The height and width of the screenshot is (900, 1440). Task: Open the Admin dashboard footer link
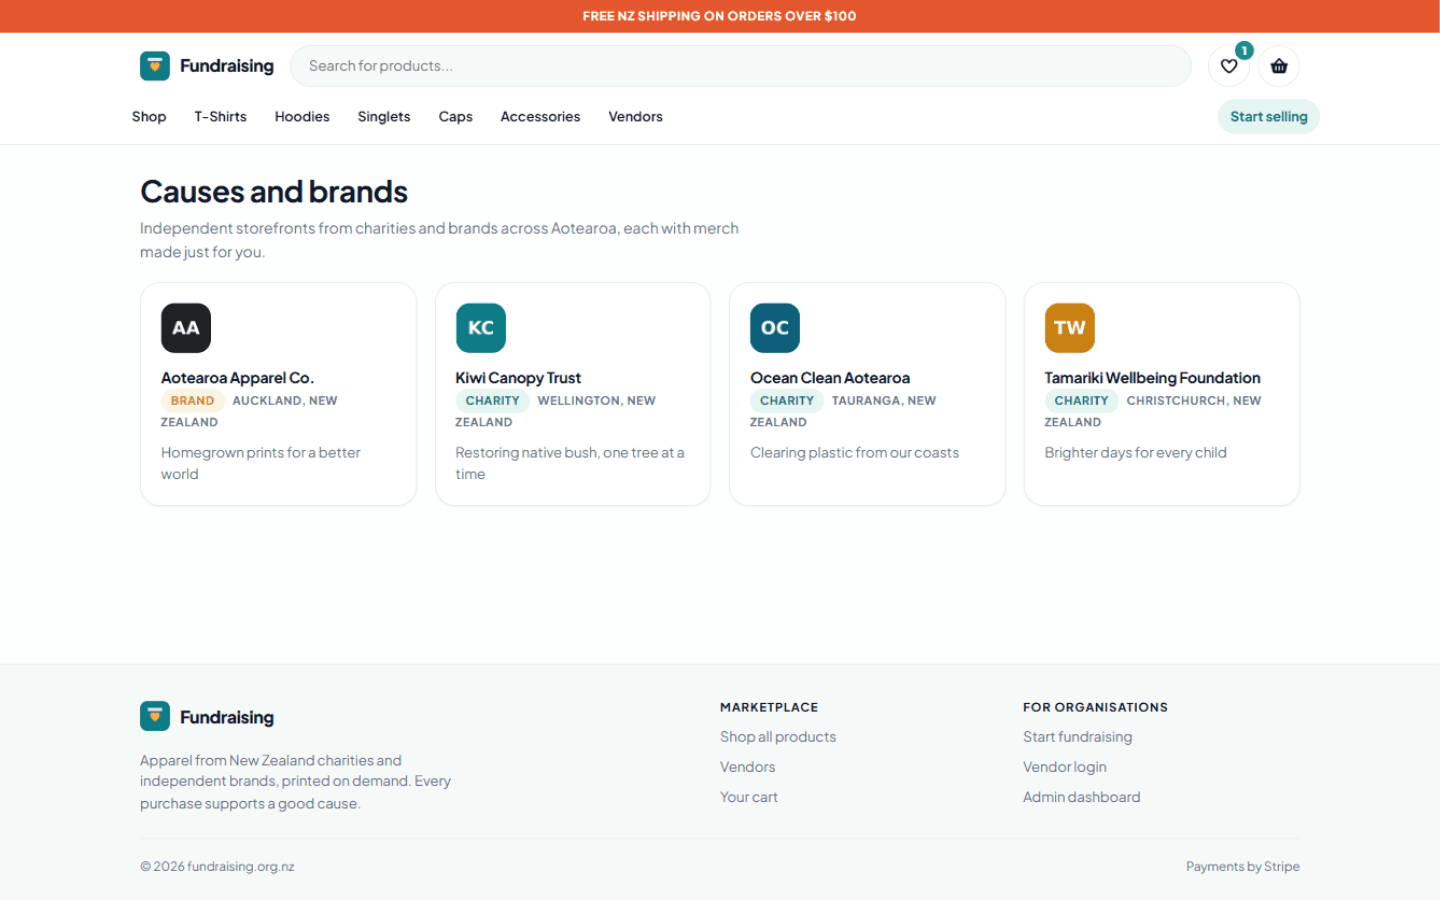[x=1081, y=797]
